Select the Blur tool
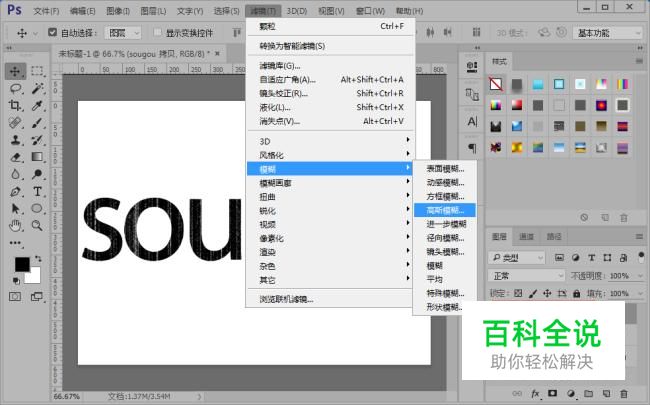The height and width of the screenshot is (405, 650). pyautogui.click(x=15, y=174)
